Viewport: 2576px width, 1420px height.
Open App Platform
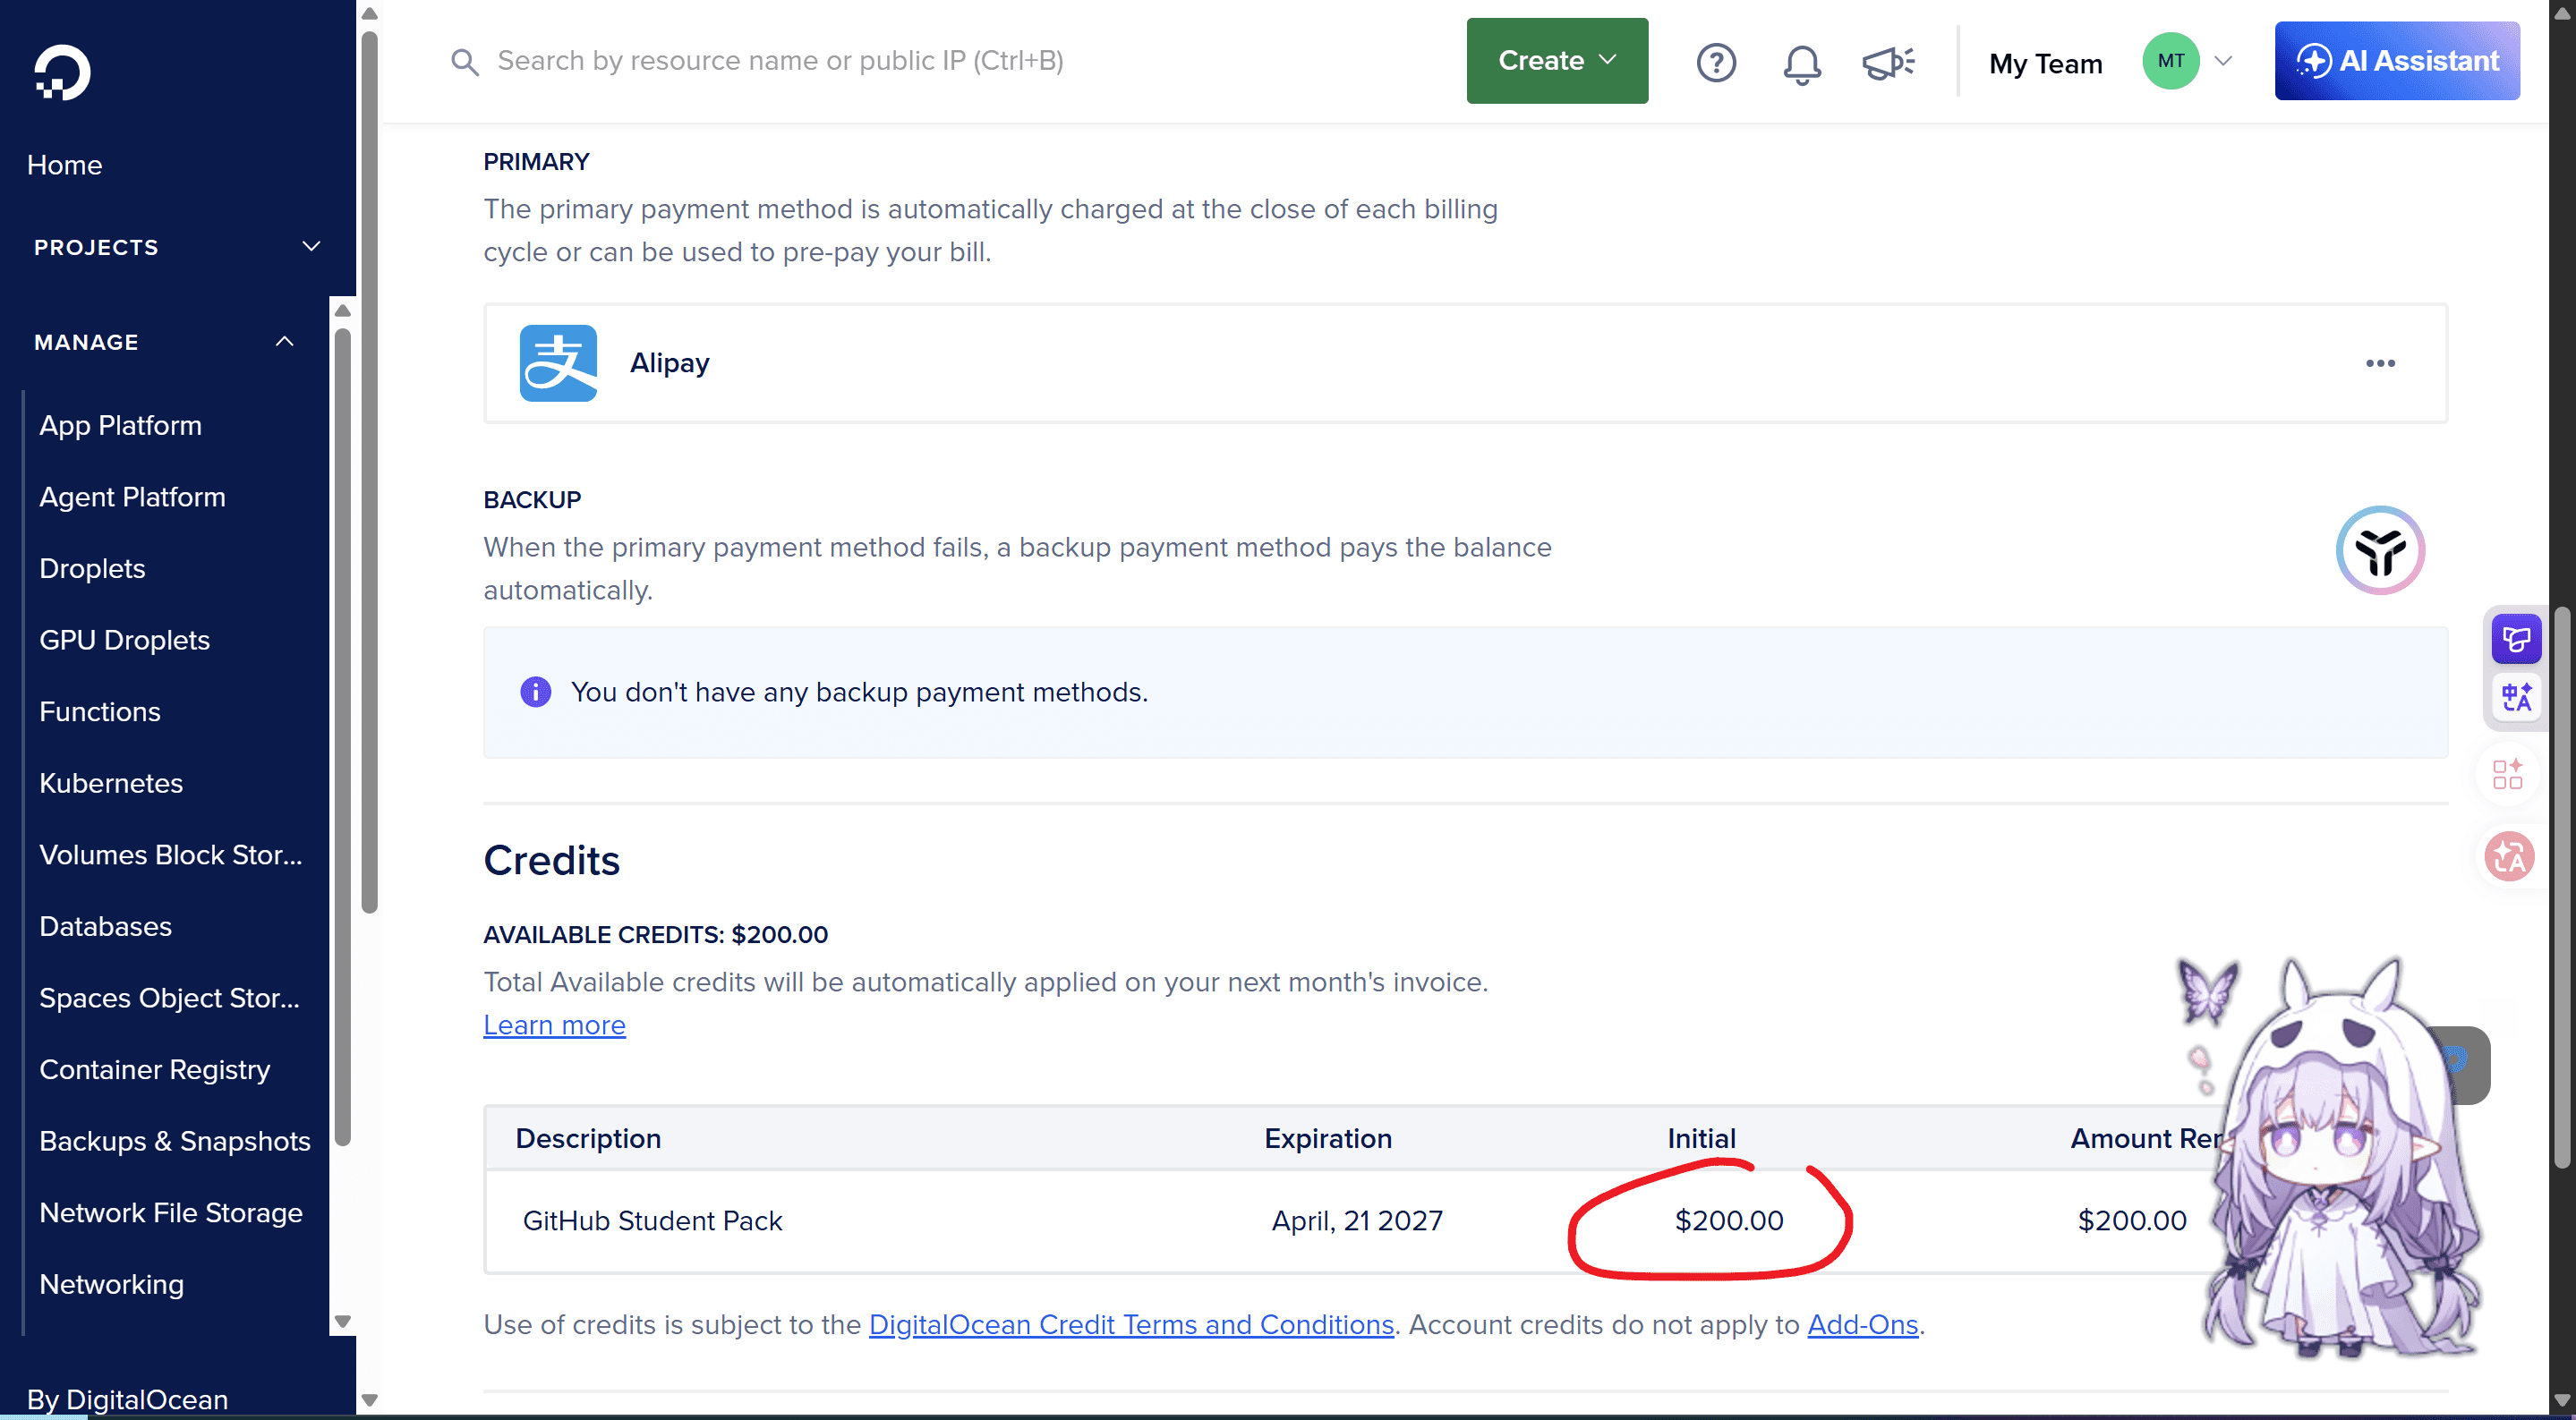pyautogui.click(x=121, y=425)
